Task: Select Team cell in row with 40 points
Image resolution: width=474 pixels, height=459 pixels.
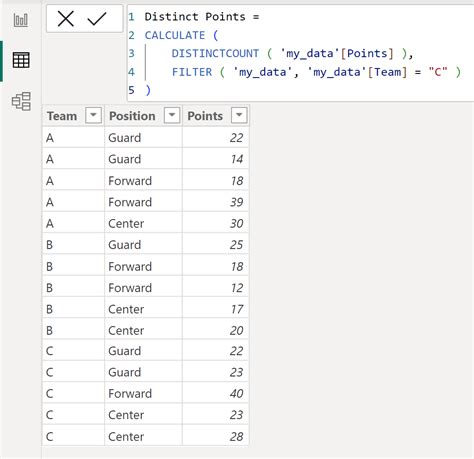Action: click(73, 393)
